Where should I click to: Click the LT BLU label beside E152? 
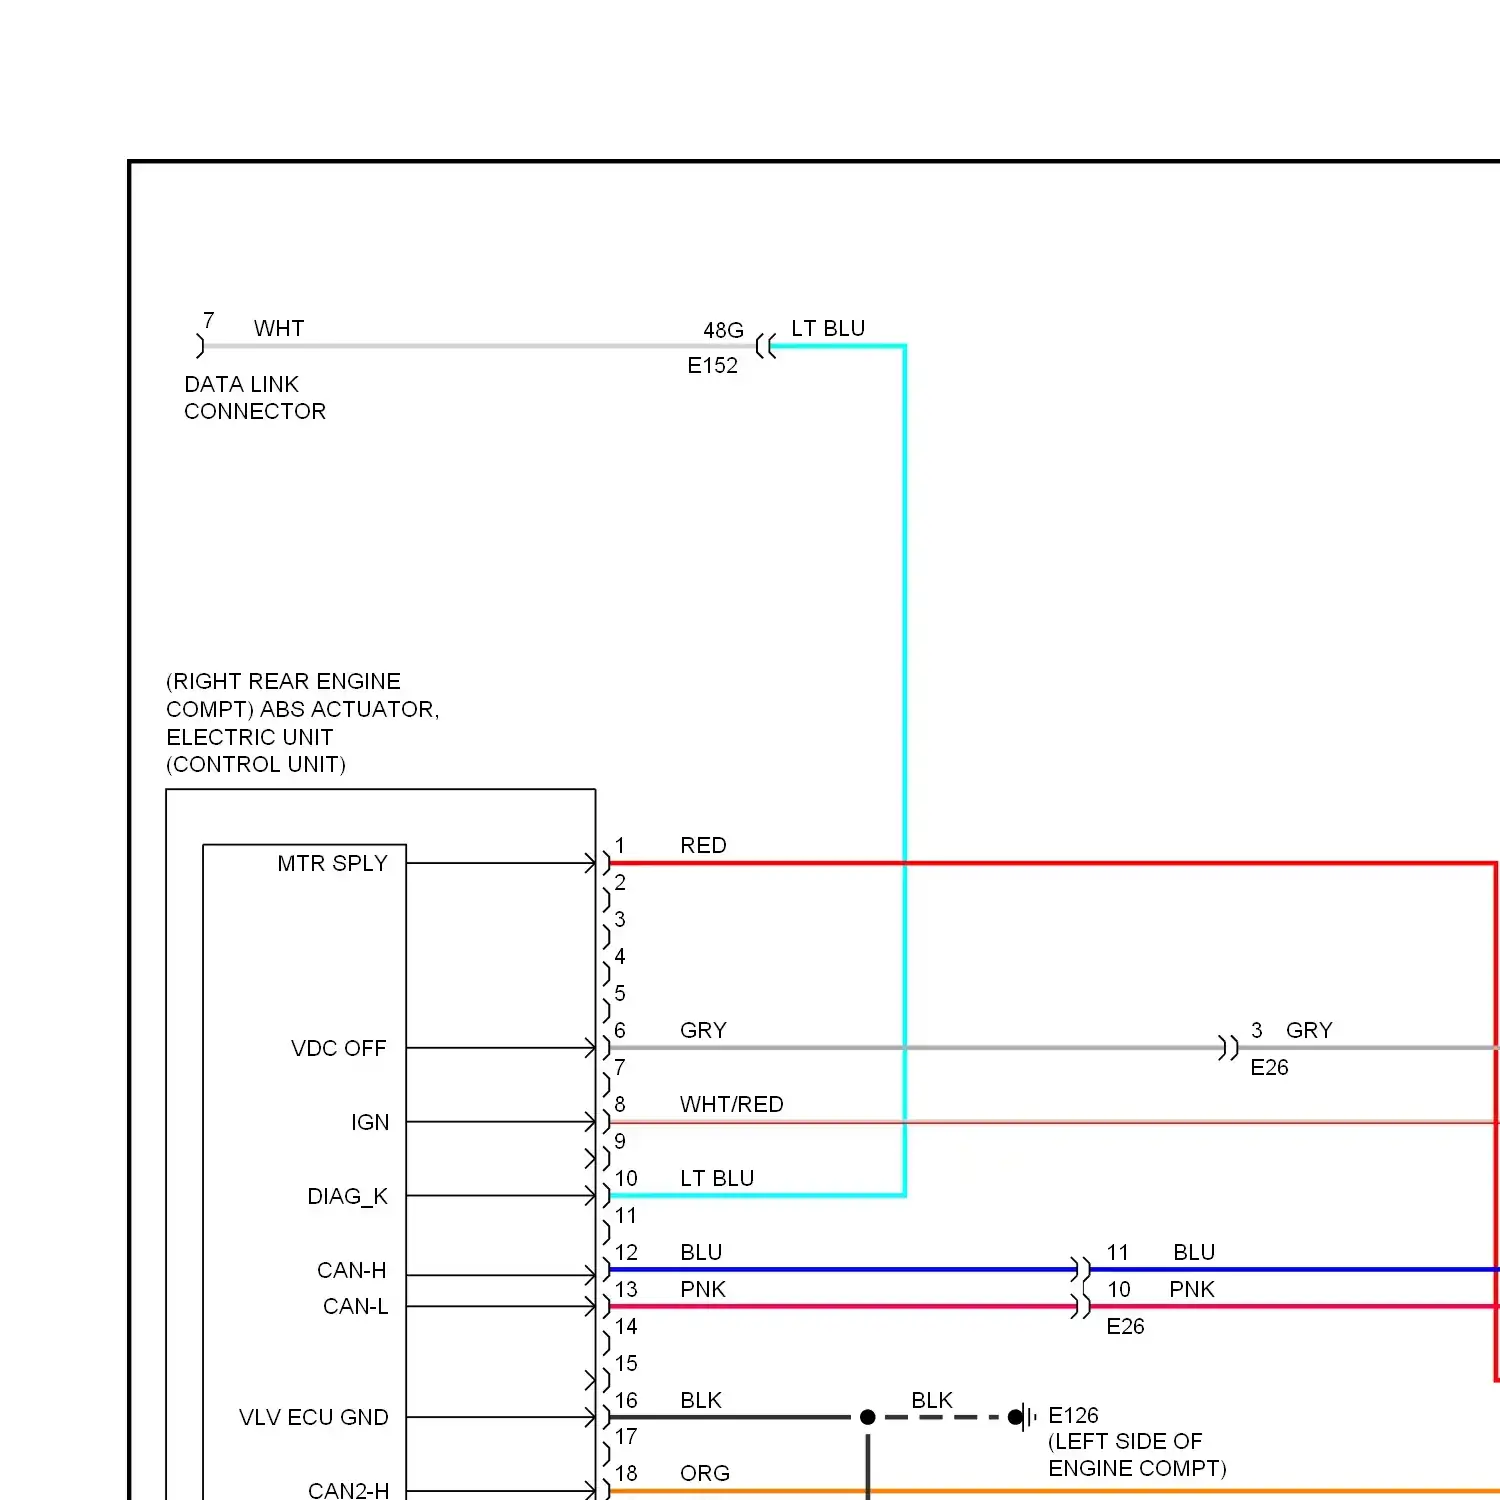point(828,329)
